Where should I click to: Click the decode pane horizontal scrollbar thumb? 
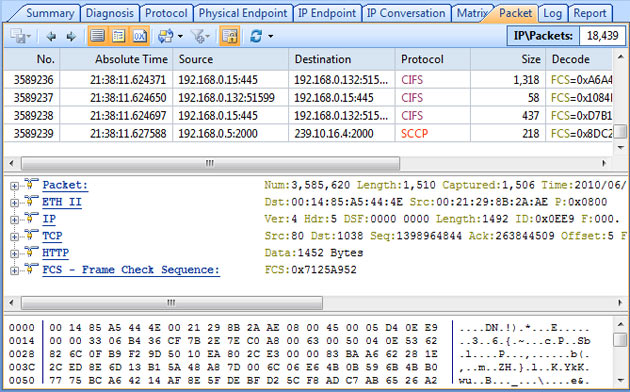click(x=172, y=302)
